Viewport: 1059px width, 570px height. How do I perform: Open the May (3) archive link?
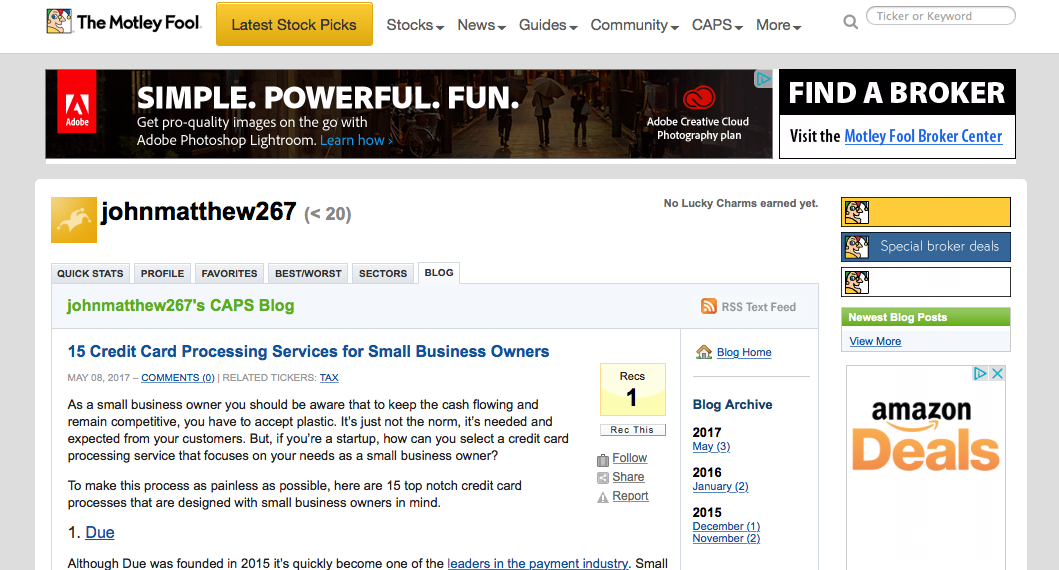pos(711,446)
